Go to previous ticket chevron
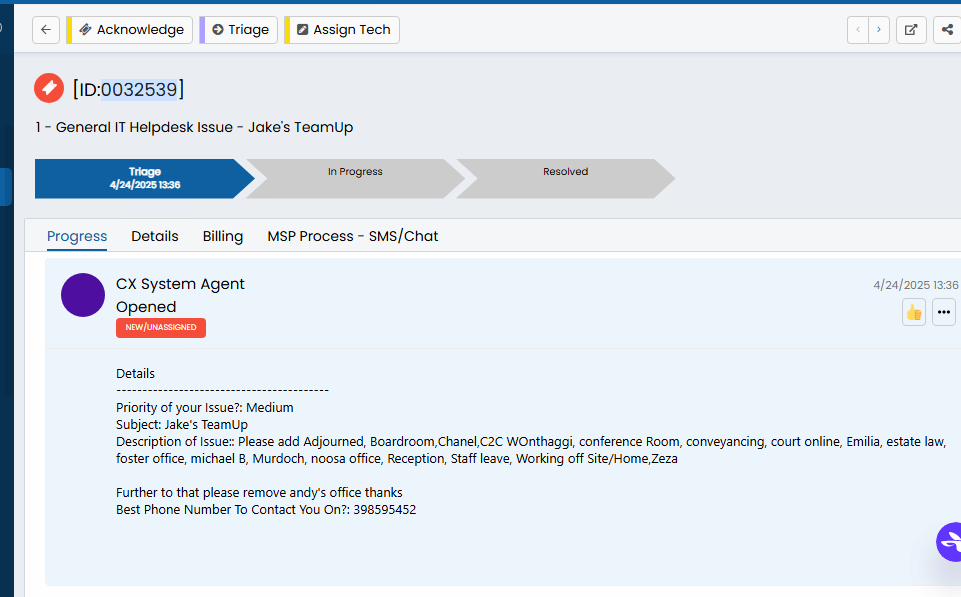 click(858, 30)
